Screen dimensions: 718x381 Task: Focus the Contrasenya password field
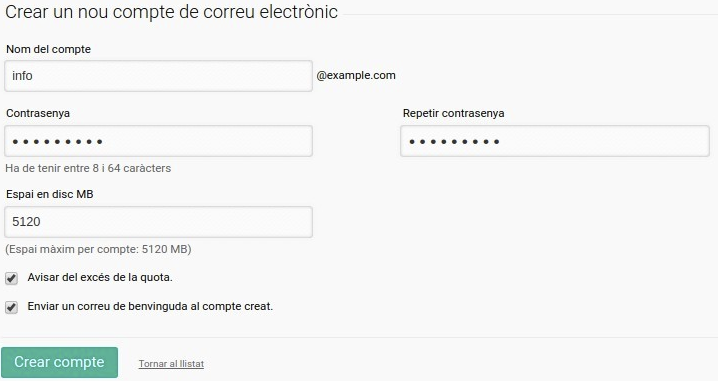coord(158,141)
